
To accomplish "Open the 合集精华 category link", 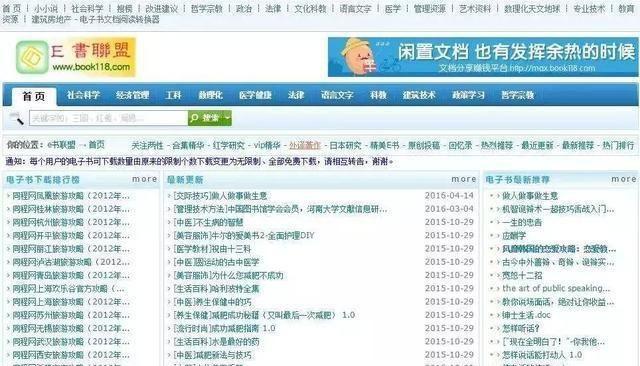I will pyautogui.click(x=188, y=145).
